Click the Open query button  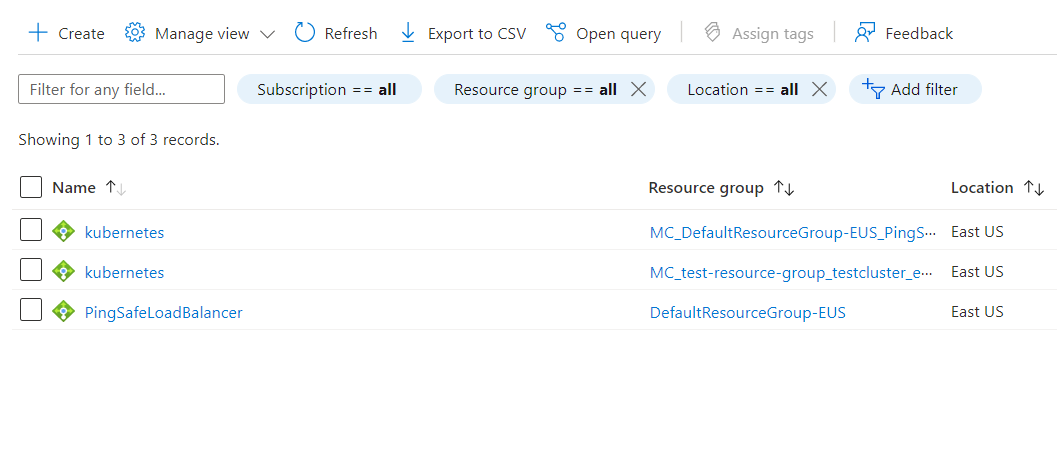click(x=604, y=33)
